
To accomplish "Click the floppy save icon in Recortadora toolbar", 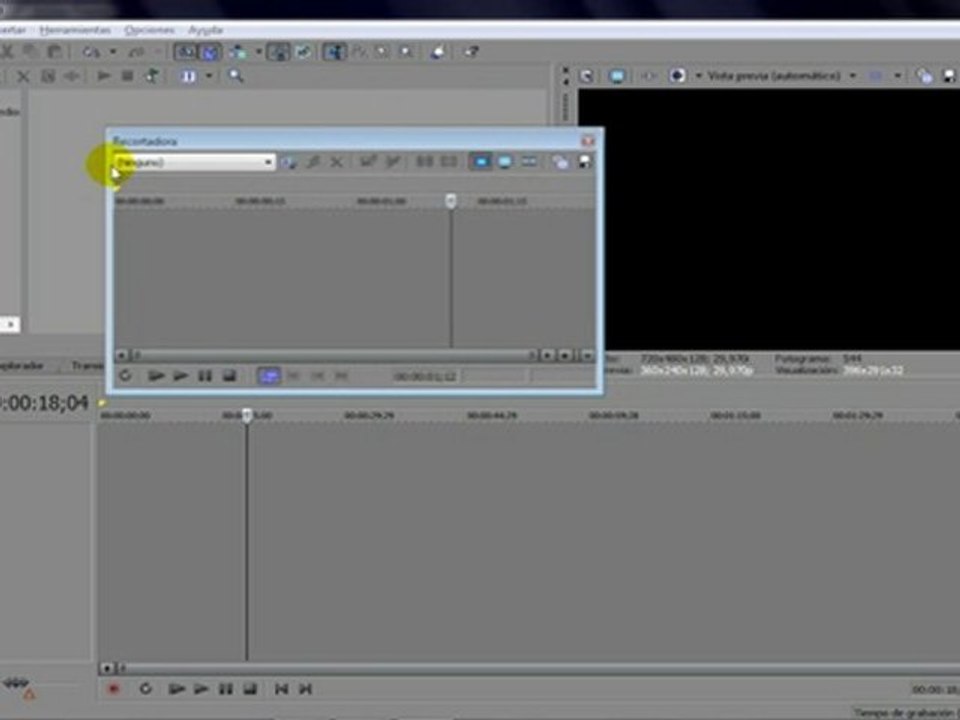I will pos(585,162).
